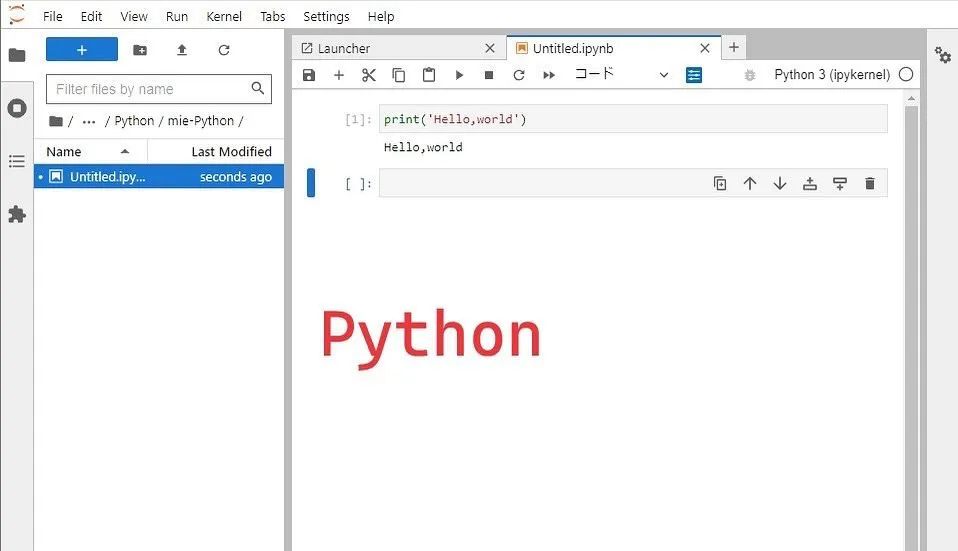Collapse the active cell via blue bar

311,183
